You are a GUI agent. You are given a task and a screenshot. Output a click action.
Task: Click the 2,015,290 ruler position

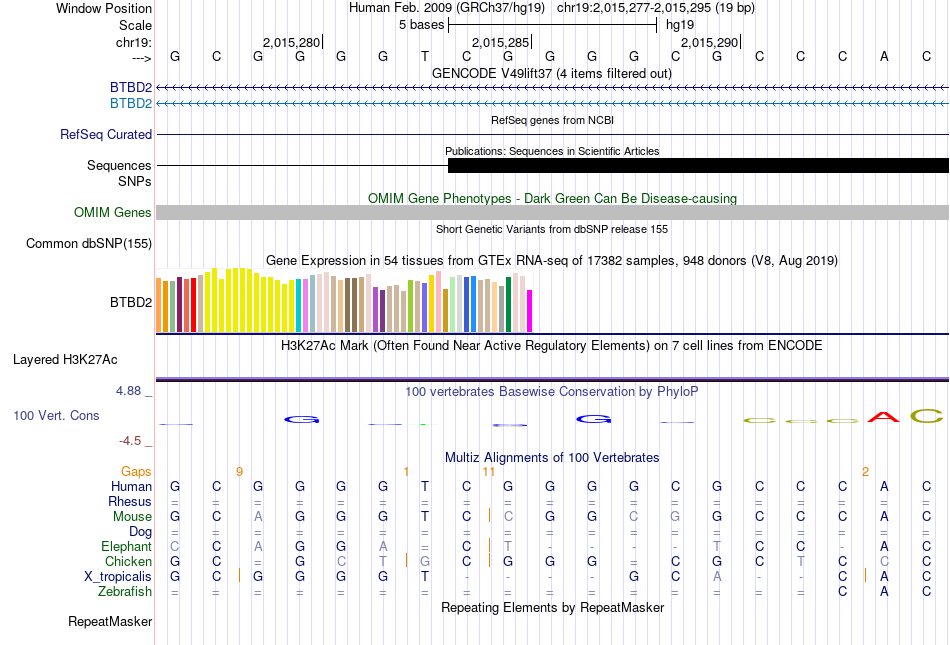(x=709, y=42)
